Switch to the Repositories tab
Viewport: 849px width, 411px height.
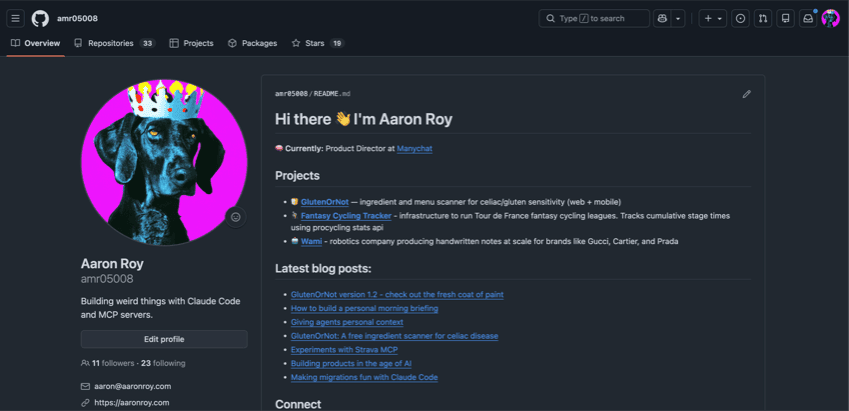114,43
